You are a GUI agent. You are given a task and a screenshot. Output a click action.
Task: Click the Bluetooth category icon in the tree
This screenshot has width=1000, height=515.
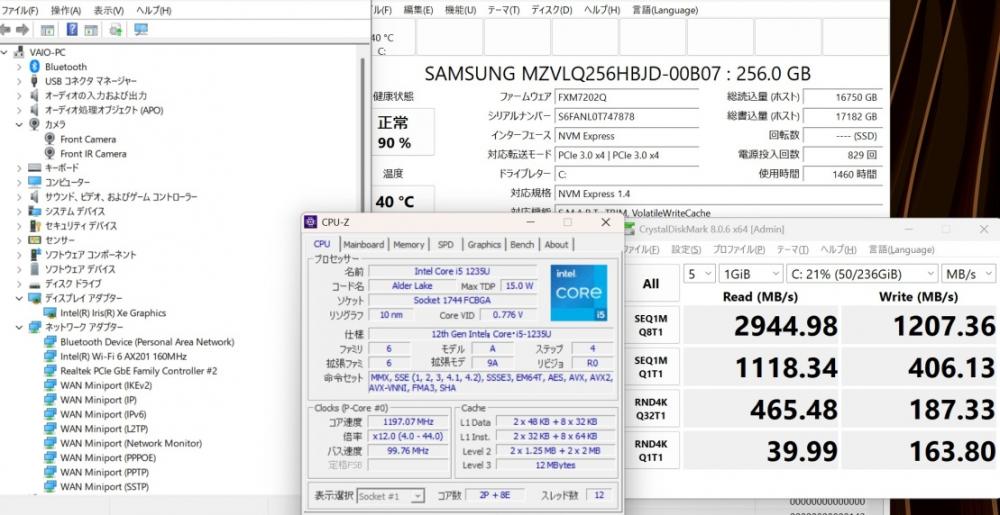point(35,66)
